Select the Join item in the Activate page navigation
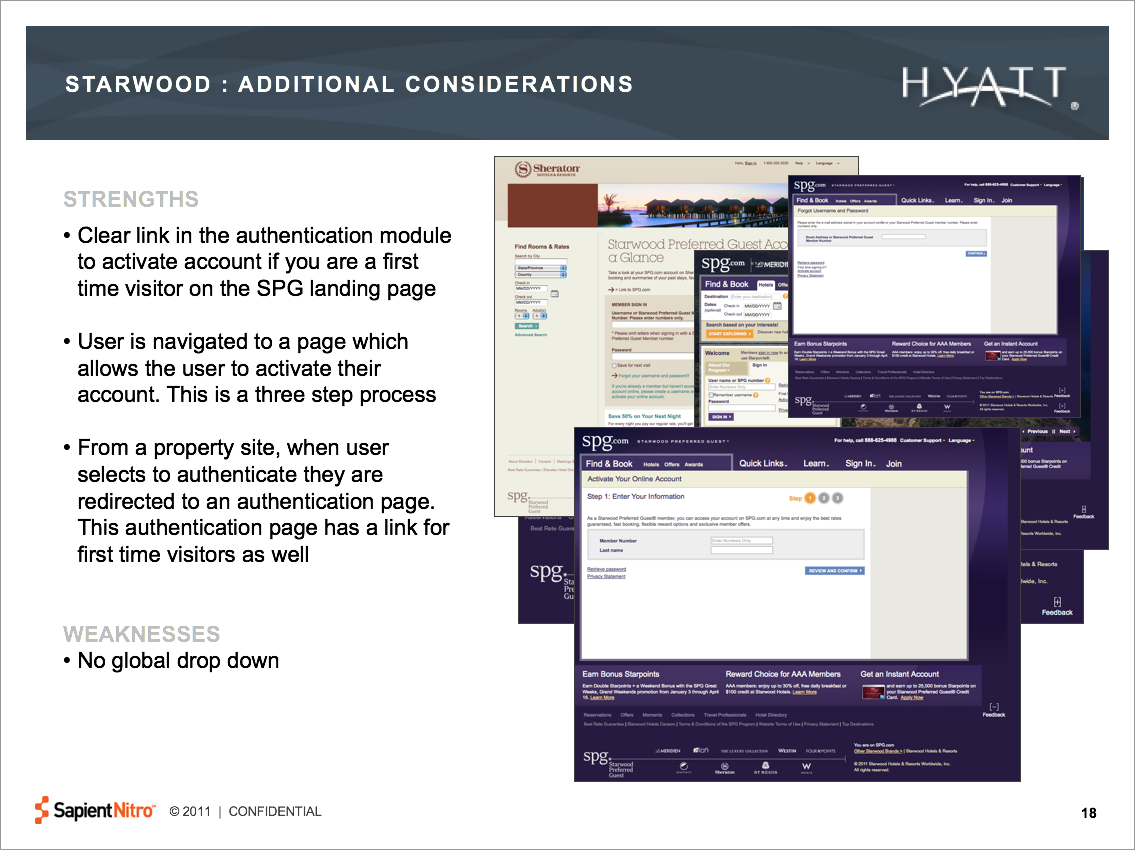Image resolution: width=1135 pixels, height=850 pixels. 894,464
